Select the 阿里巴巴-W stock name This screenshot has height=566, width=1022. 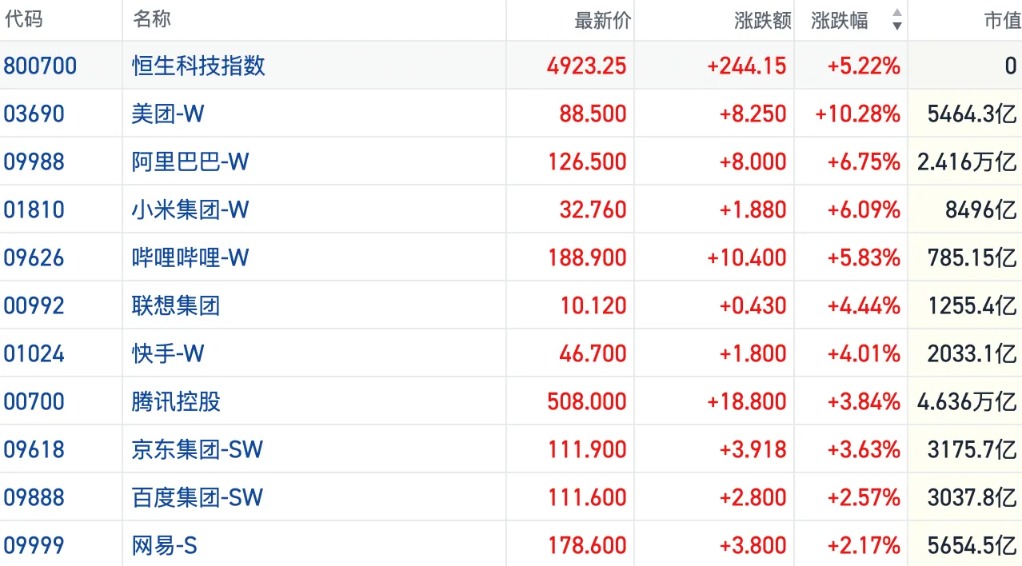[x=190, y=162]
